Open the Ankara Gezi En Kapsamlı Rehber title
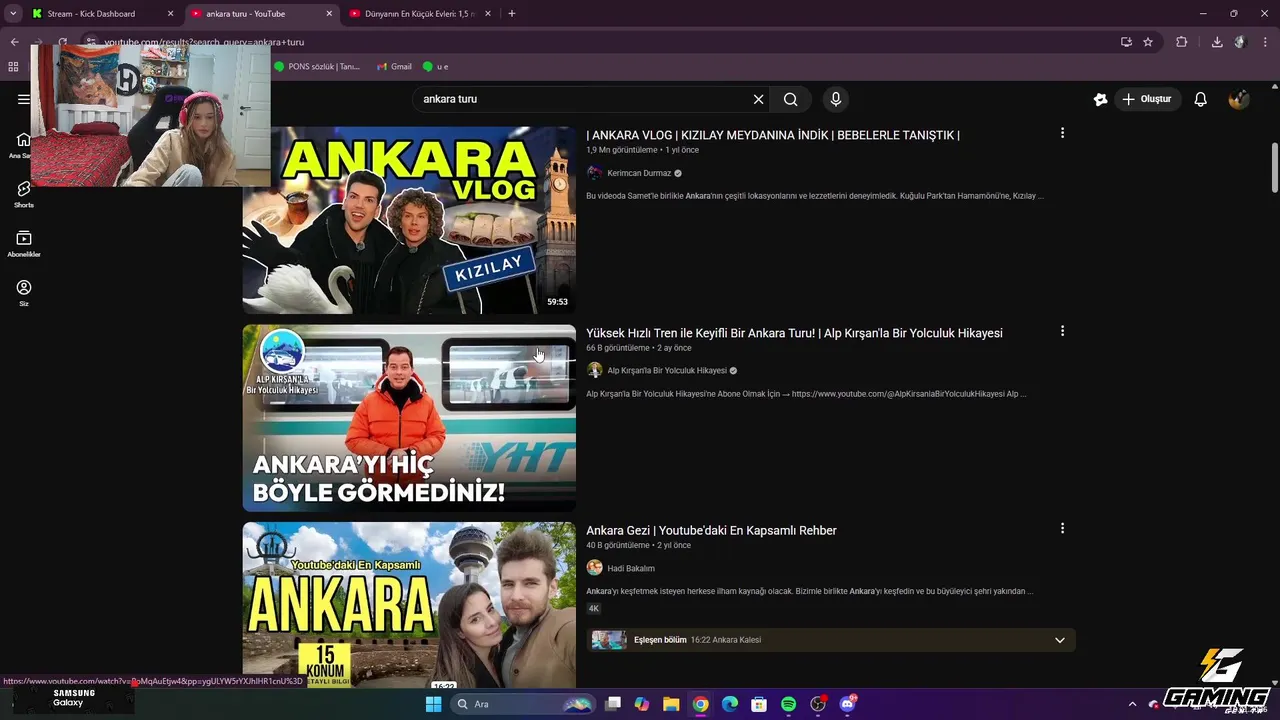 (711, 530)
